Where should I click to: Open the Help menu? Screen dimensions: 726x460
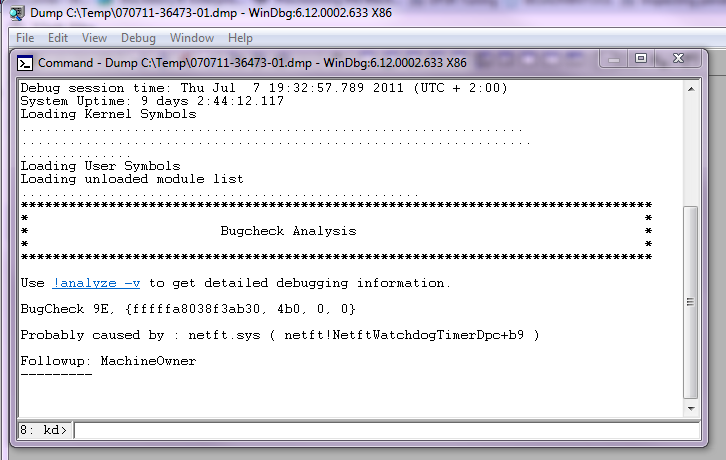(240, 38)
